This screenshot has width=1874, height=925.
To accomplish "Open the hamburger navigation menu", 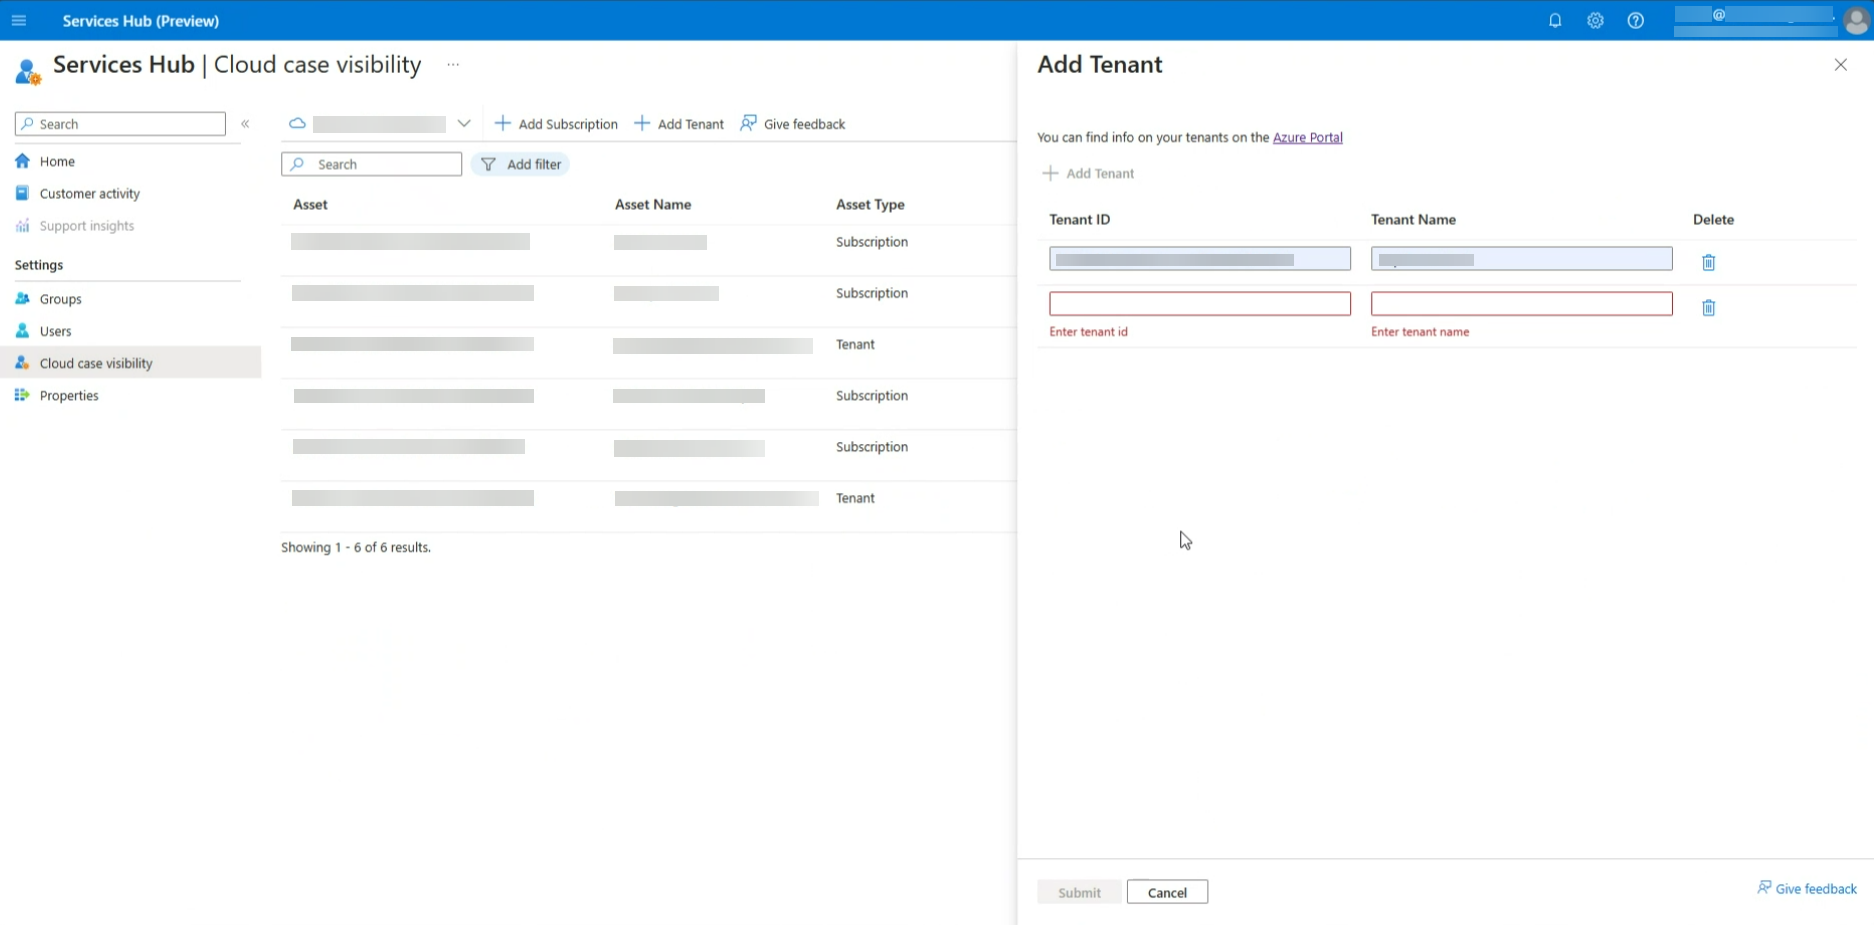I will point(19,20).
